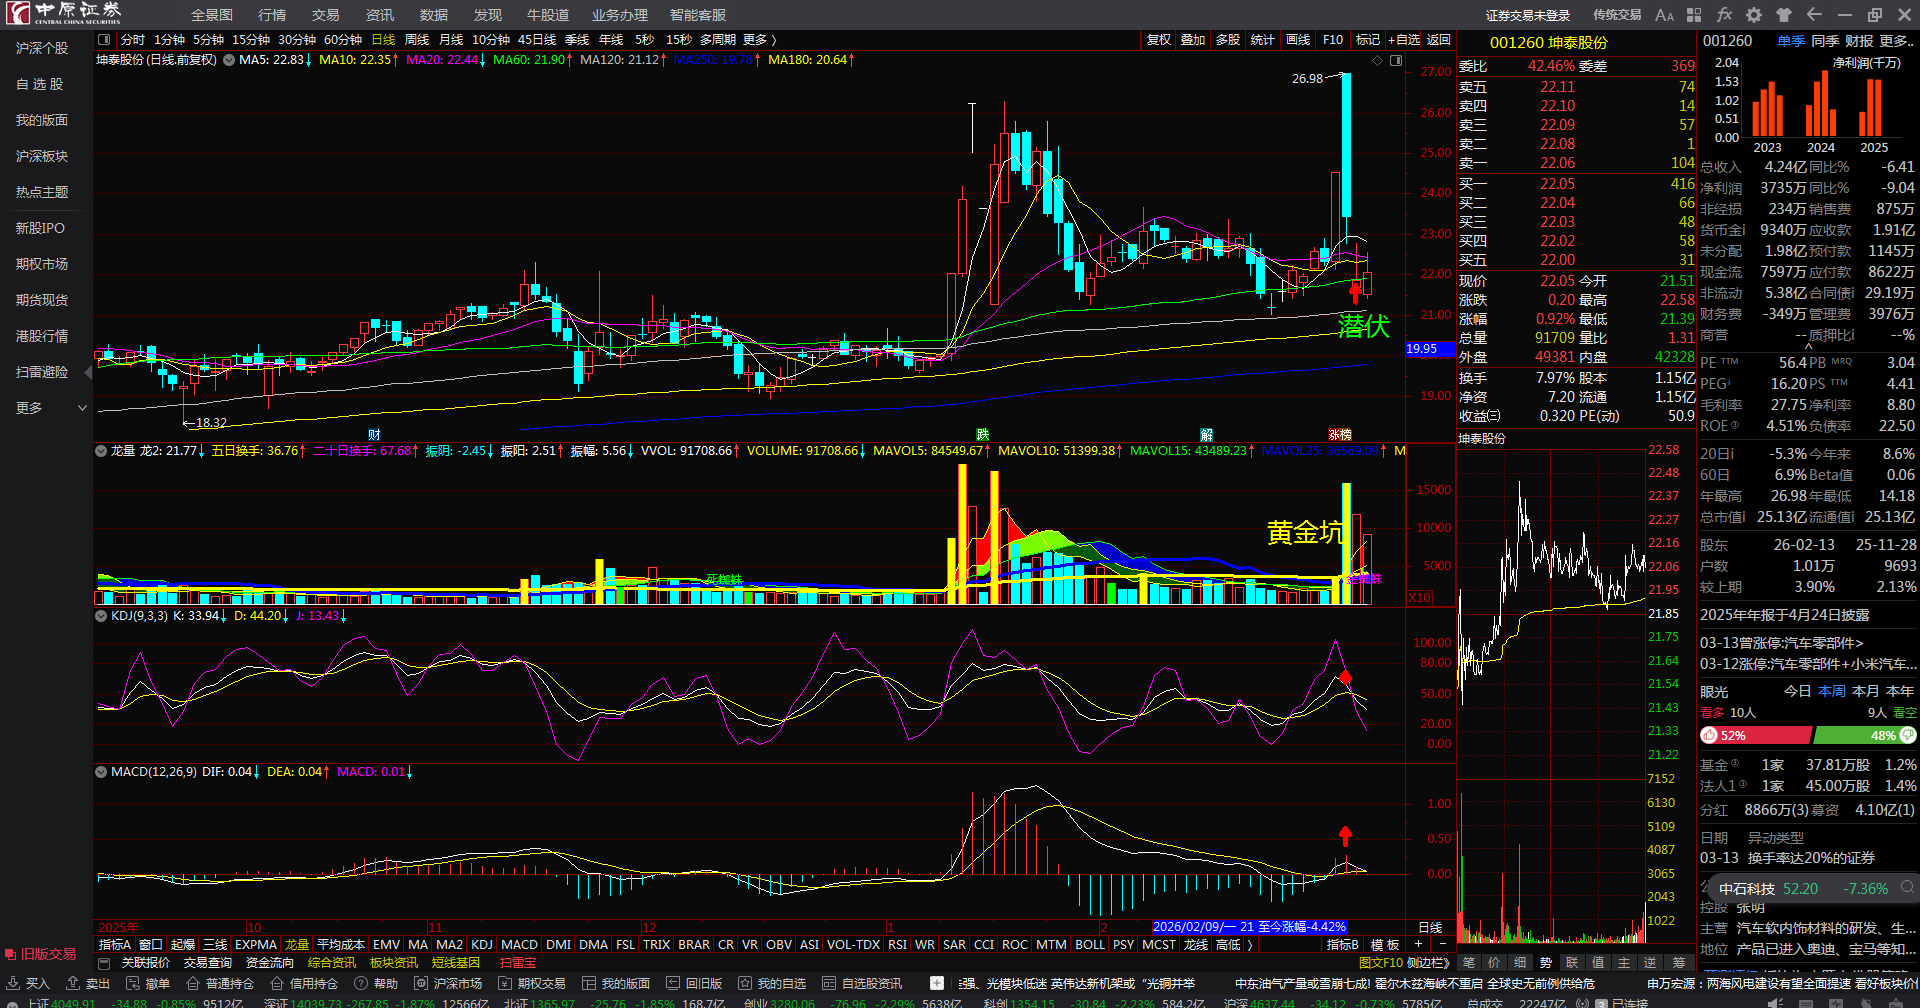The height and width of the screenshot is (1008, 1920).
Task: Click the window icon left of 分时
Action: click(104, 40)
